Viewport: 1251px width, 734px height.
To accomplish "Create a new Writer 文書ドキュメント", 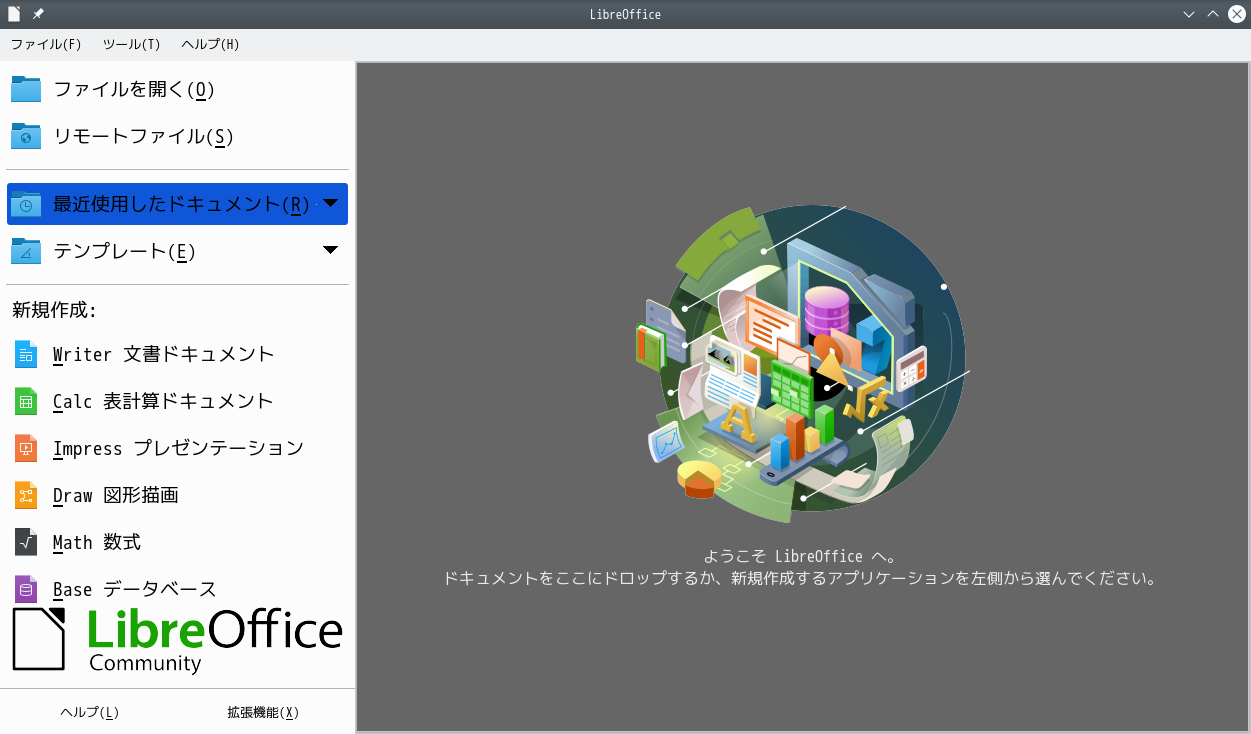I will point(178,354).
